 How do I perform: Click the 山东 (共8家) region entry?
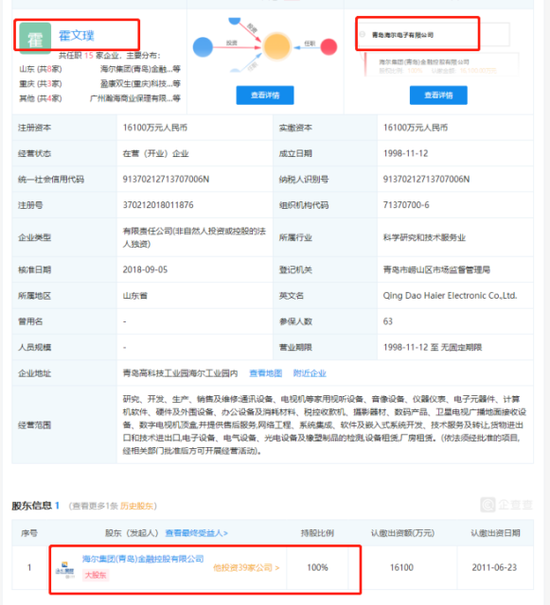point(41,69)
